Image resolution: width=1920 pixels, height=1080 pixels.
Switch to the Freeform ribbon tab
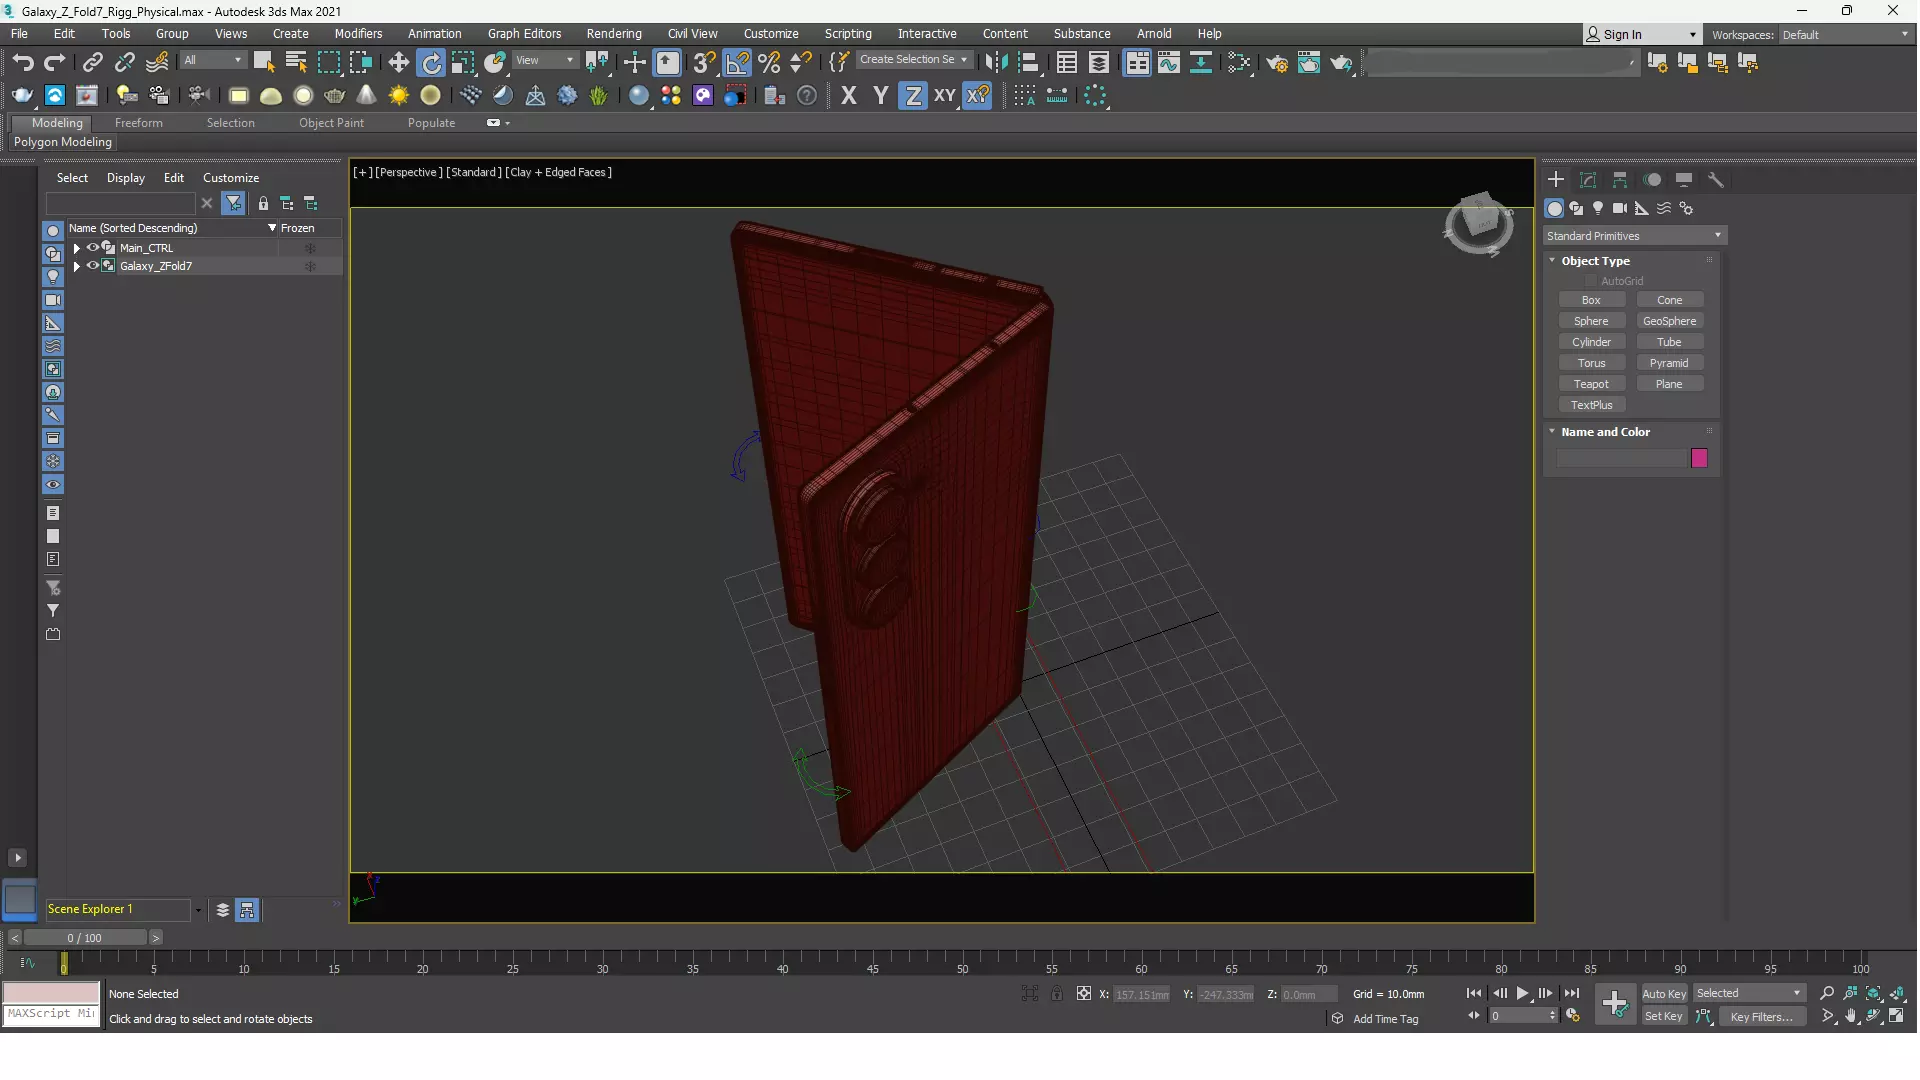tap(138, 123)
